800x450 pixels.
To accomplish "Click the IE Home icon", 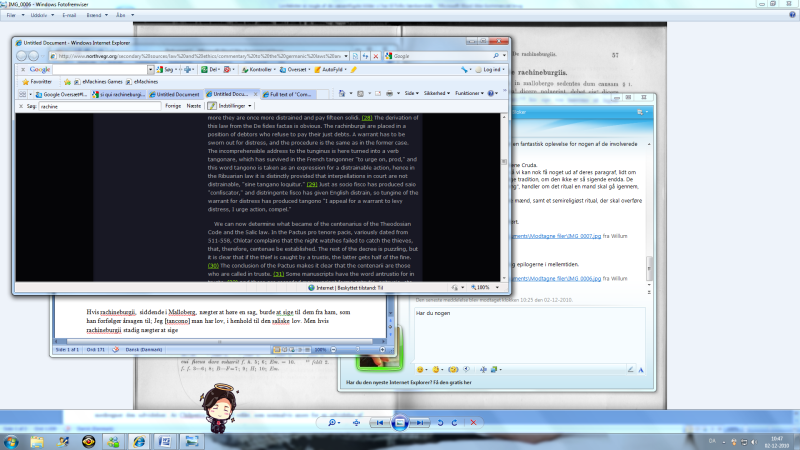I will pyautogui.click(x=342, y=93).
